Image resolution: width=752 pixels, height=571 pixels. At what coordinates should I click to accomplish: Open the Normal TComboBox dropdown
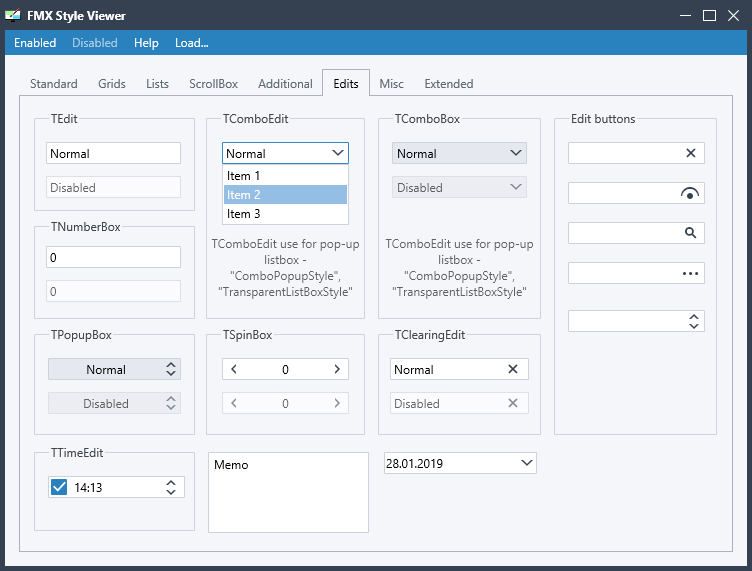(x=459, y=153)
